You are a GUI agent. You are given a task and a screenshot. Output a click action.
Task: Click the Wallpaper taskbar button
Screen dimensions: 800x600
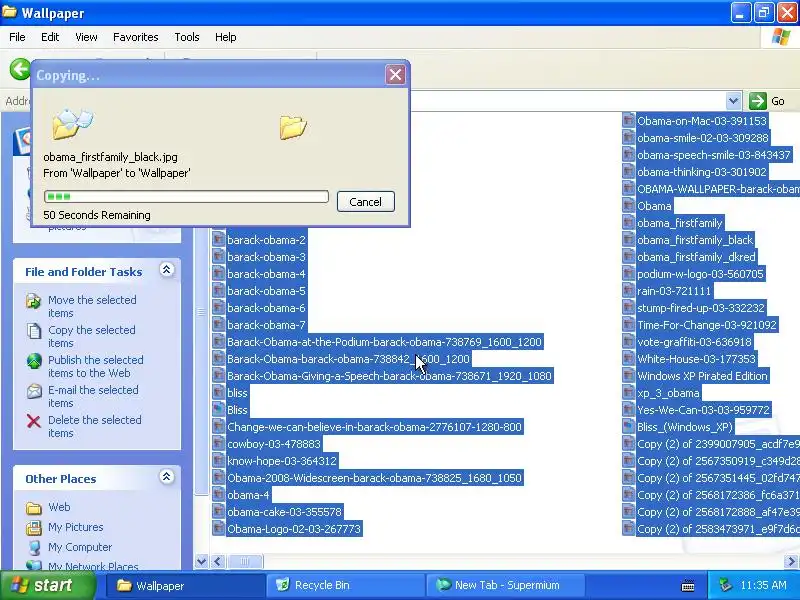[186, 585]
